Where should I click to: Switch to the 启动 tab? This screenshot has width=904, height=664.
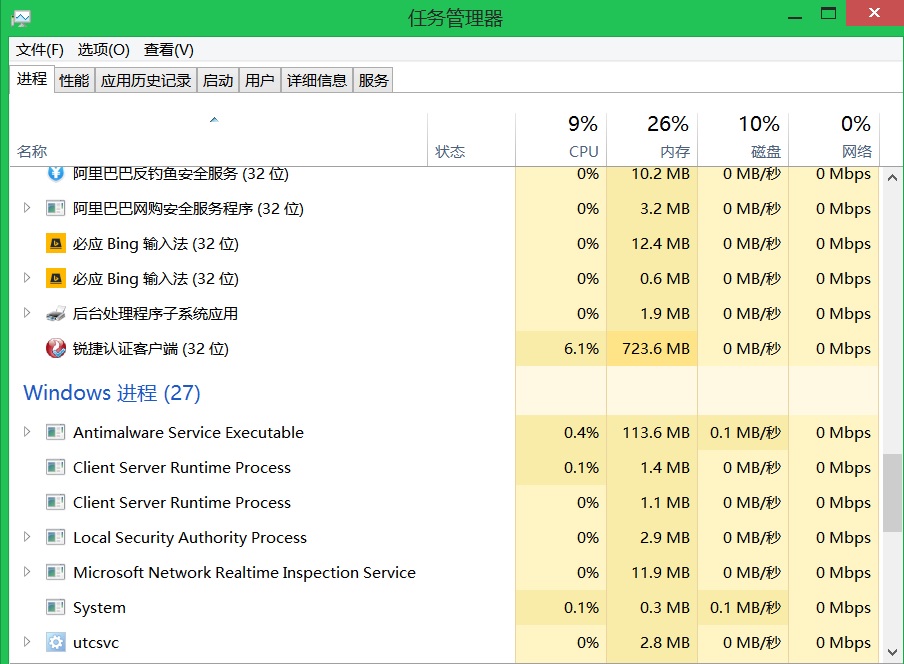tap(218, 81)
